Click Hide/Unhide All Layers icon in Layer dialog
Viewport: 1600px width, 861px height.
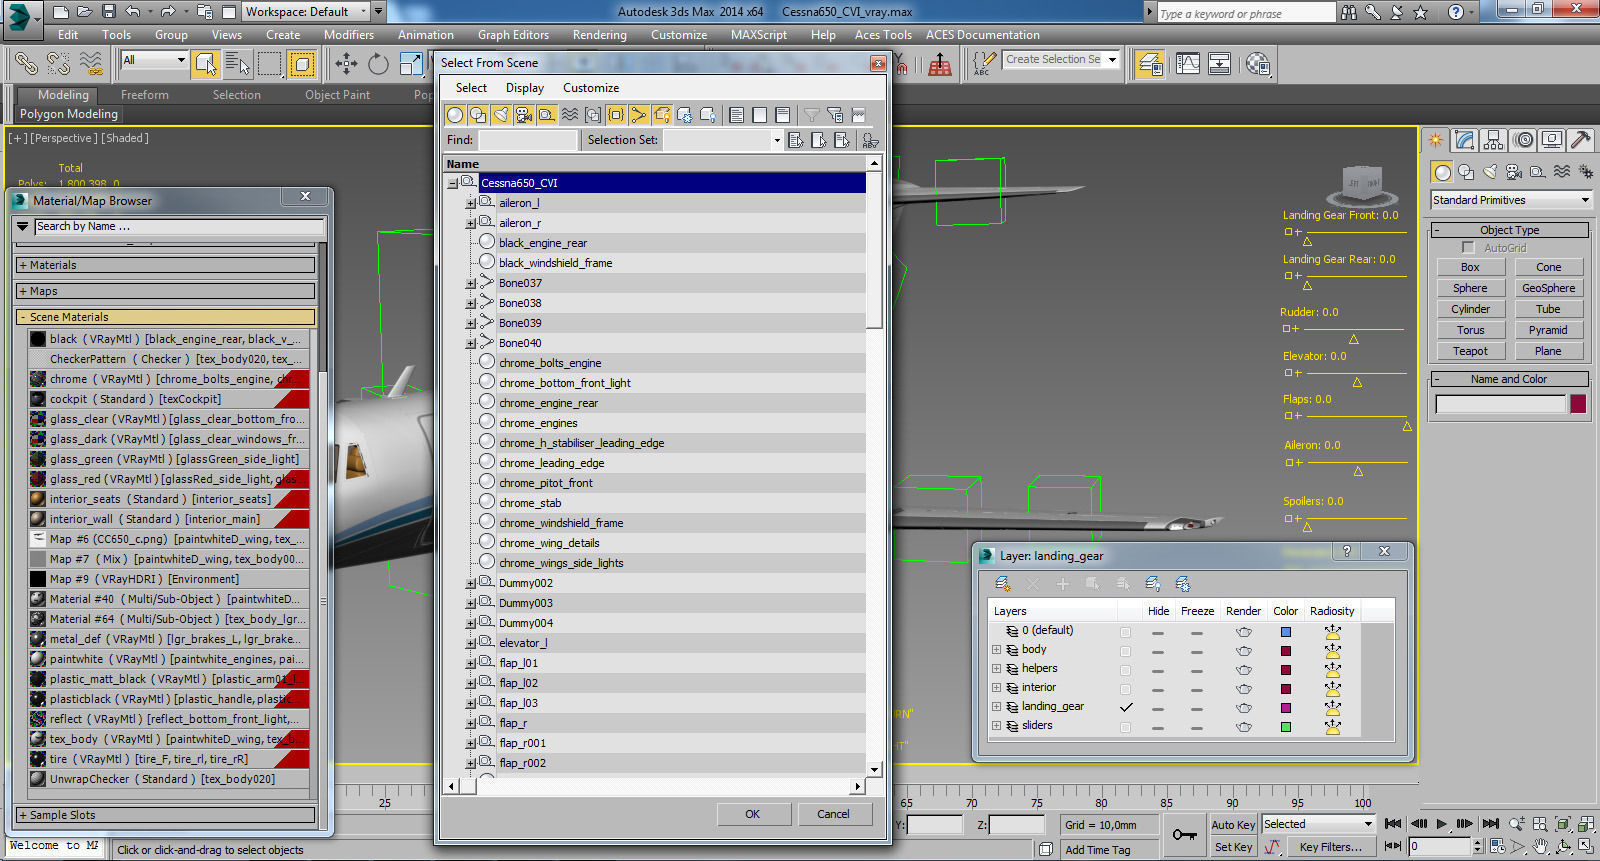[x=1153, y=584]
